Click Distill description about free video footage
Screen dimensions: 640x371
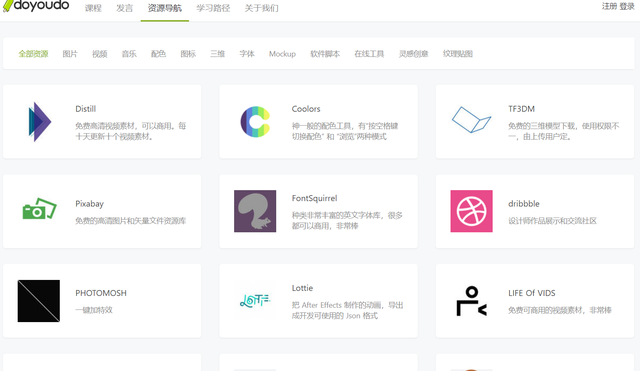pos(131,131)
